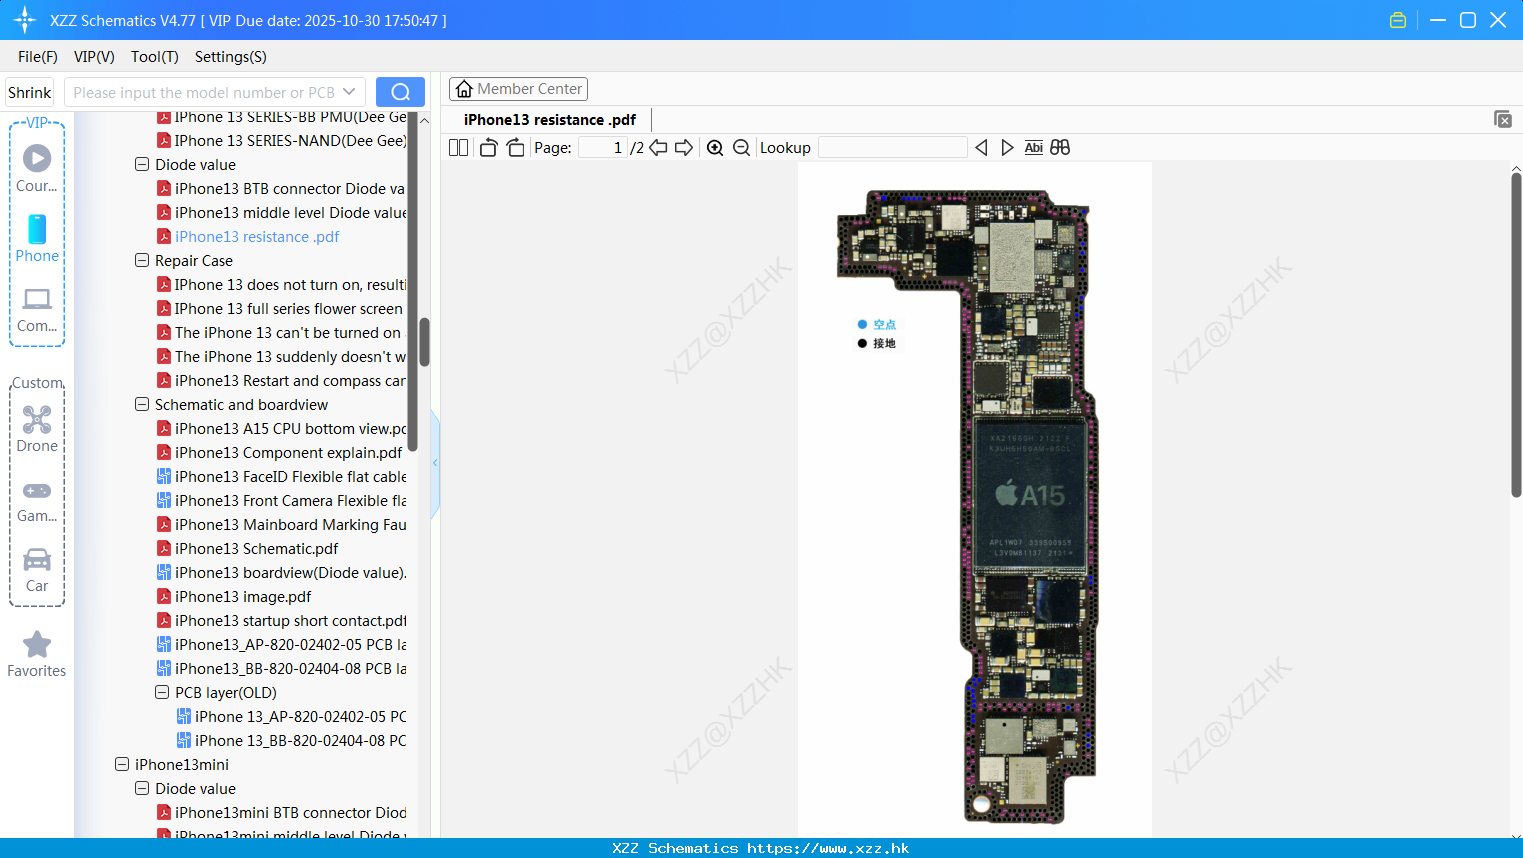Collapse the iPhone13mini node

(x=122, y=764)
